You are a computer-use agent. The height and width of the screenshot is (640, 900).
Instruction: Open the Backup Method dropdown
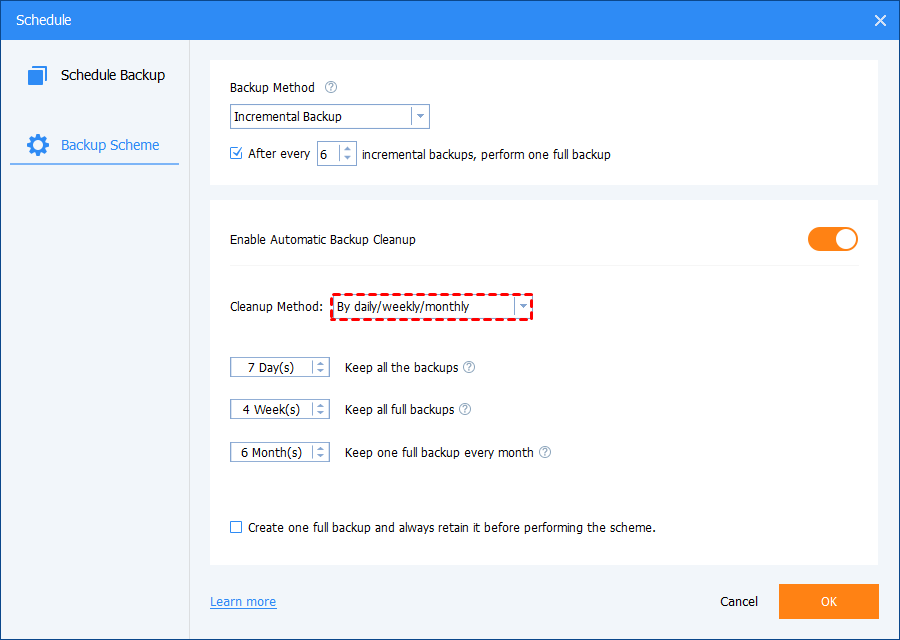pyautogui.click(x=420, y=116)
